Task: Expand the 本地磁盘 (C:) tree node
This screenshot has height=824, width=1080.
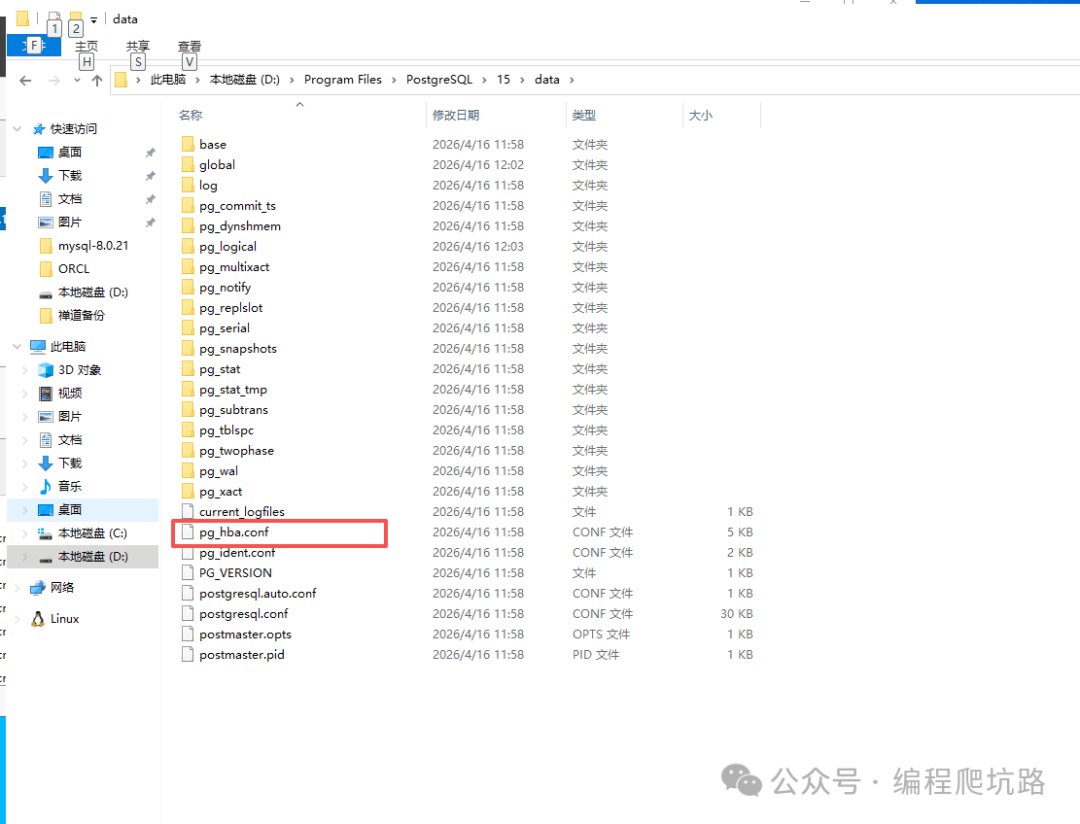Action: tap(26, 533)
